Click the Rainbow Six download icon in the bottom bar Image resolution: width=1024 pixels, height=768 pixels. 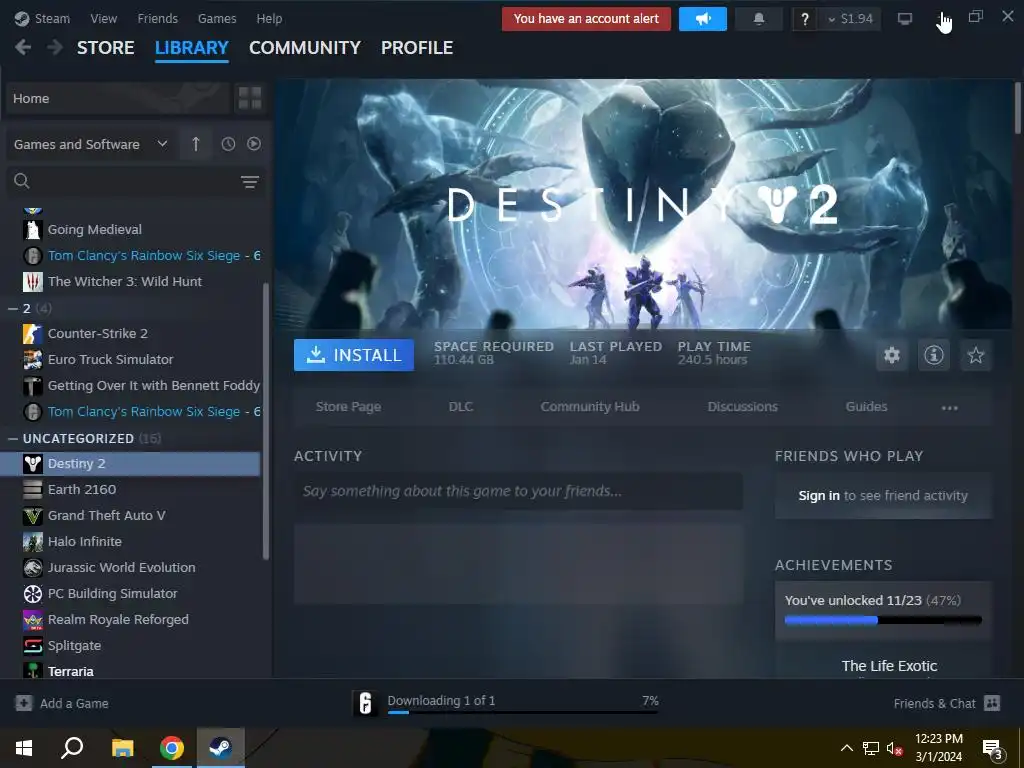(365, 703)
